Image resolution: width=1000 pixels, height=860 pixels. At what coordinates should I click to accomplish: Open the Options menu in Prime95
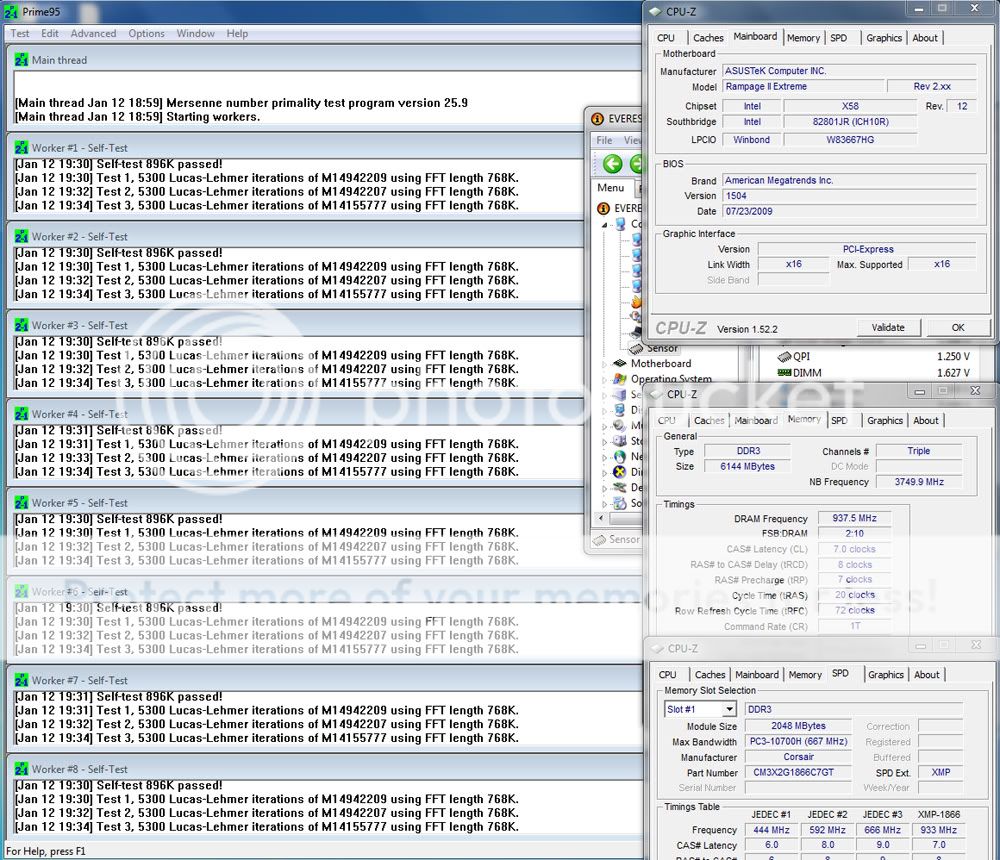tap(147, 34)
